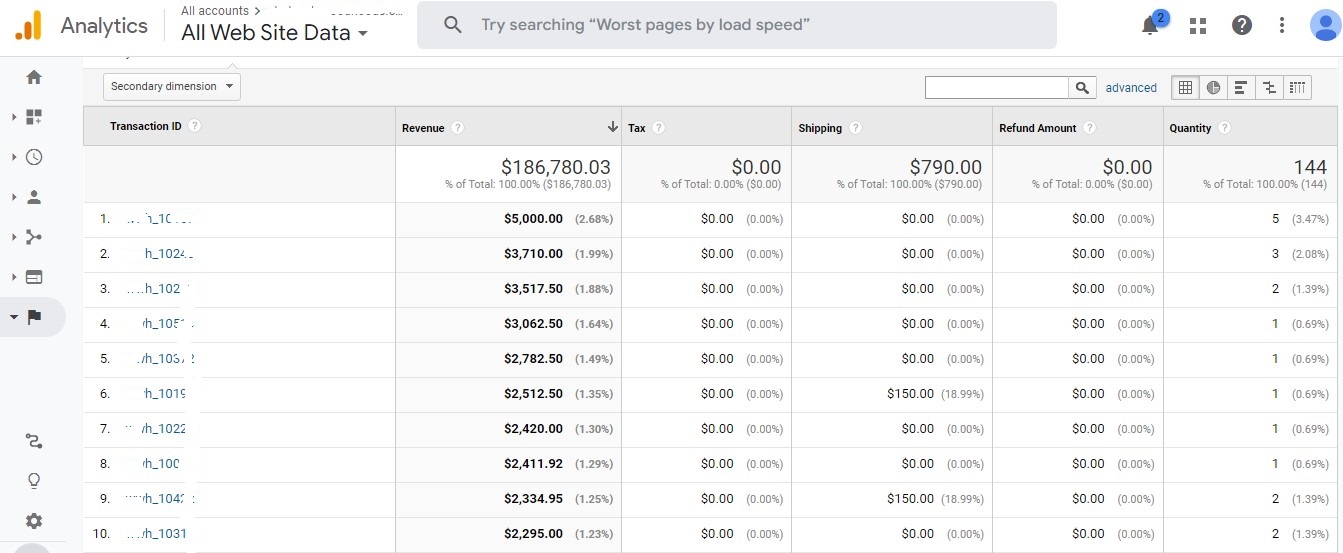The image size is (1343, 553).
Task: Open the Conversions flag icon section
Action: pyautogui.click(x=34, y=317)
